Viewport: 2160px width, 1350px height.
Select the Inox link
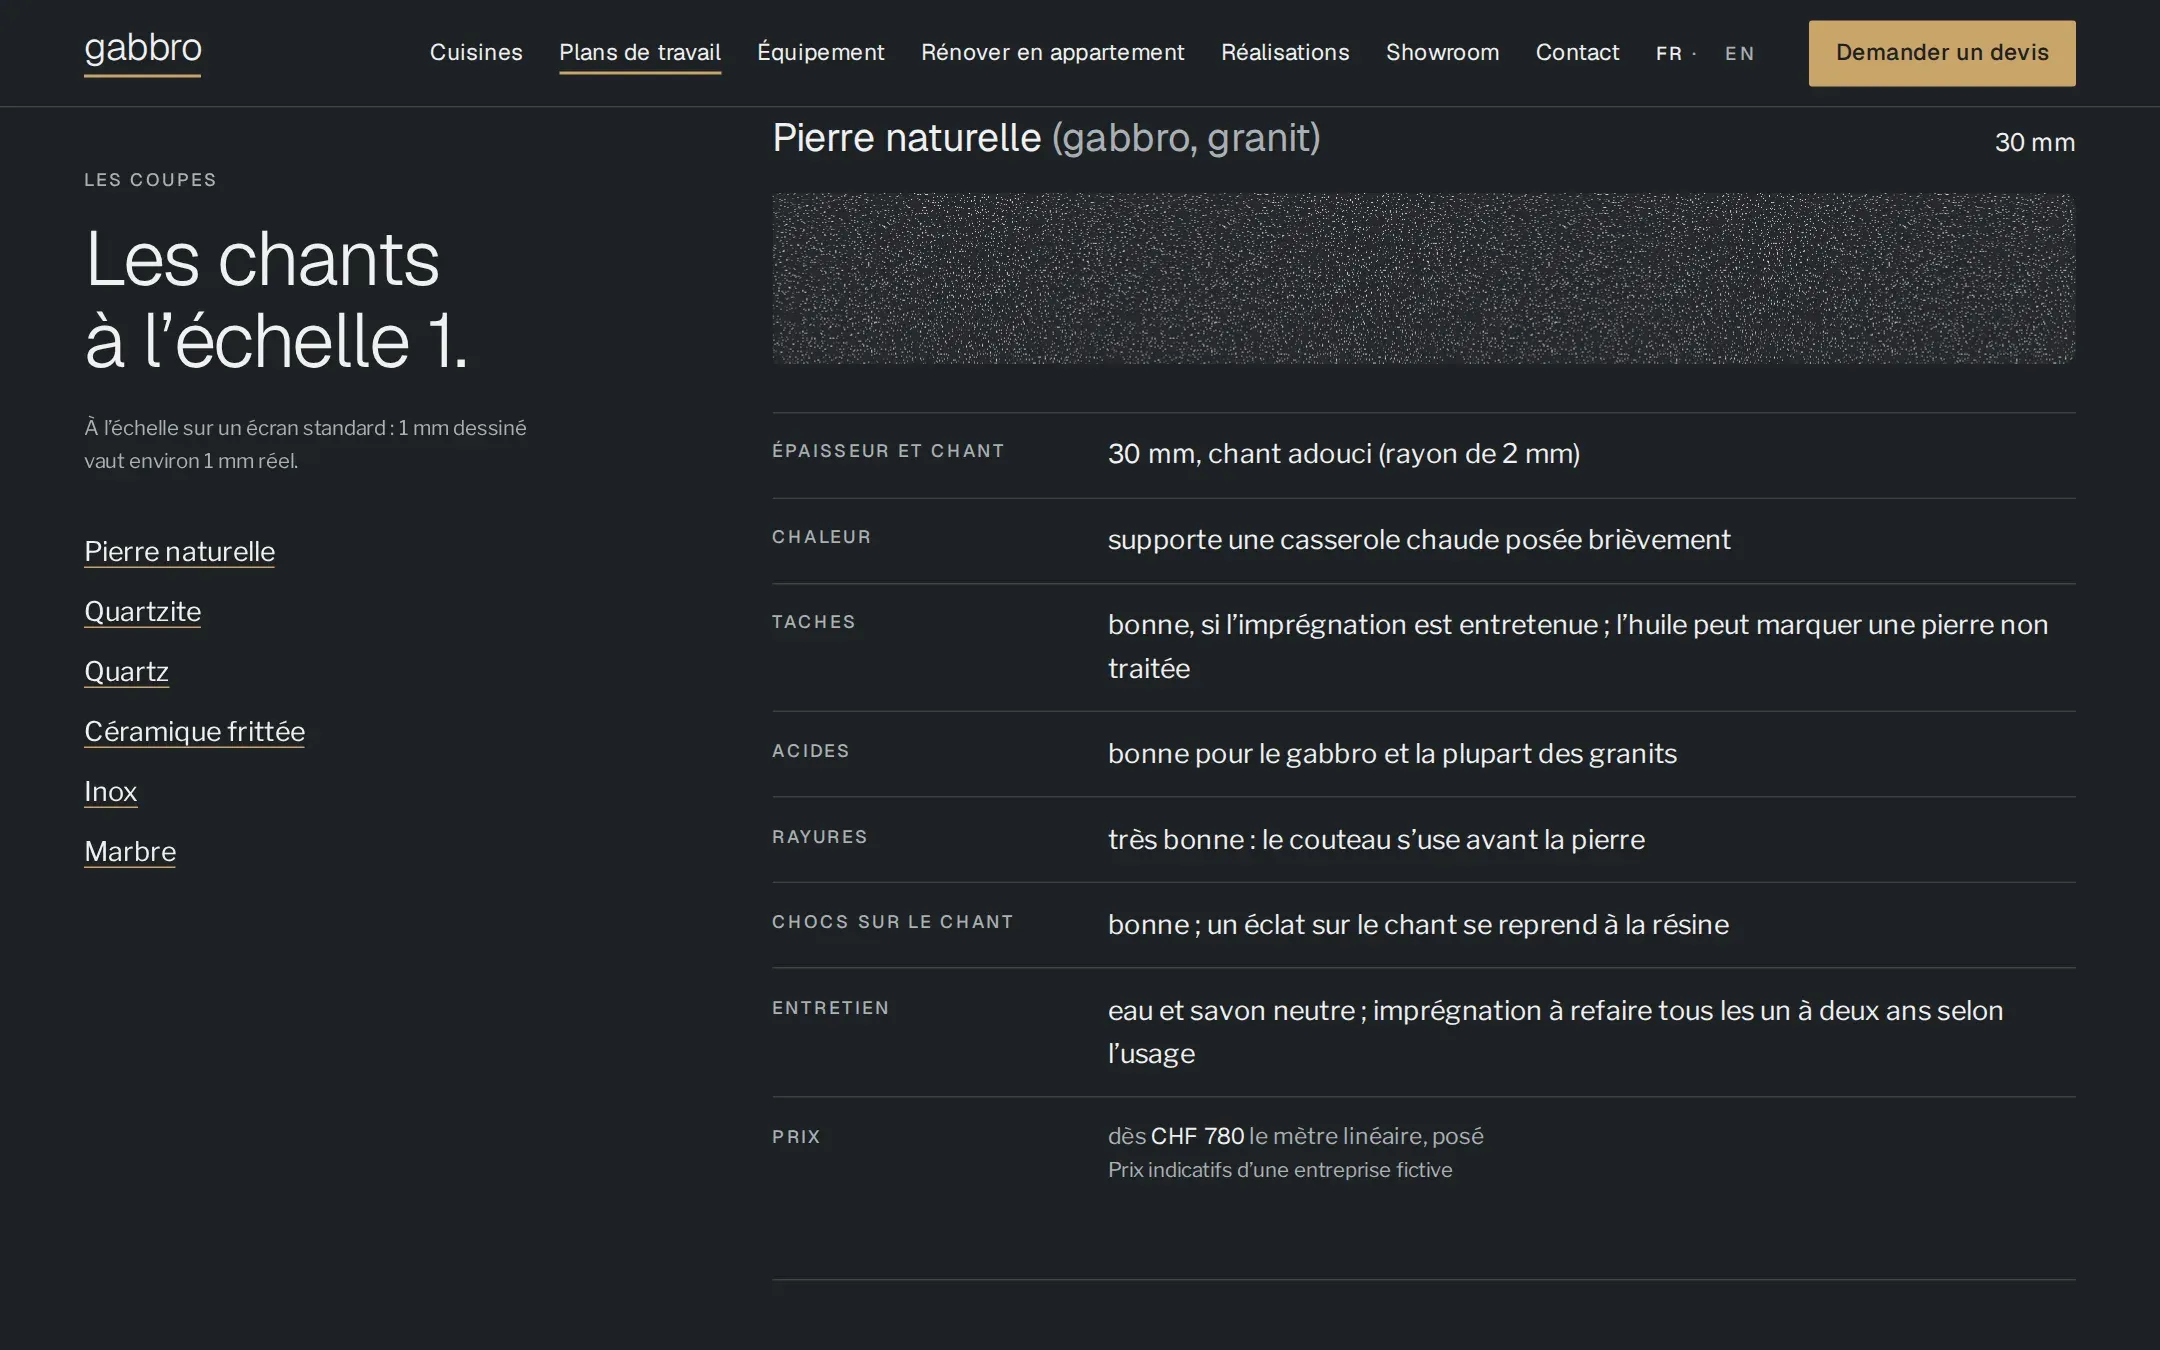pos(111,792)
